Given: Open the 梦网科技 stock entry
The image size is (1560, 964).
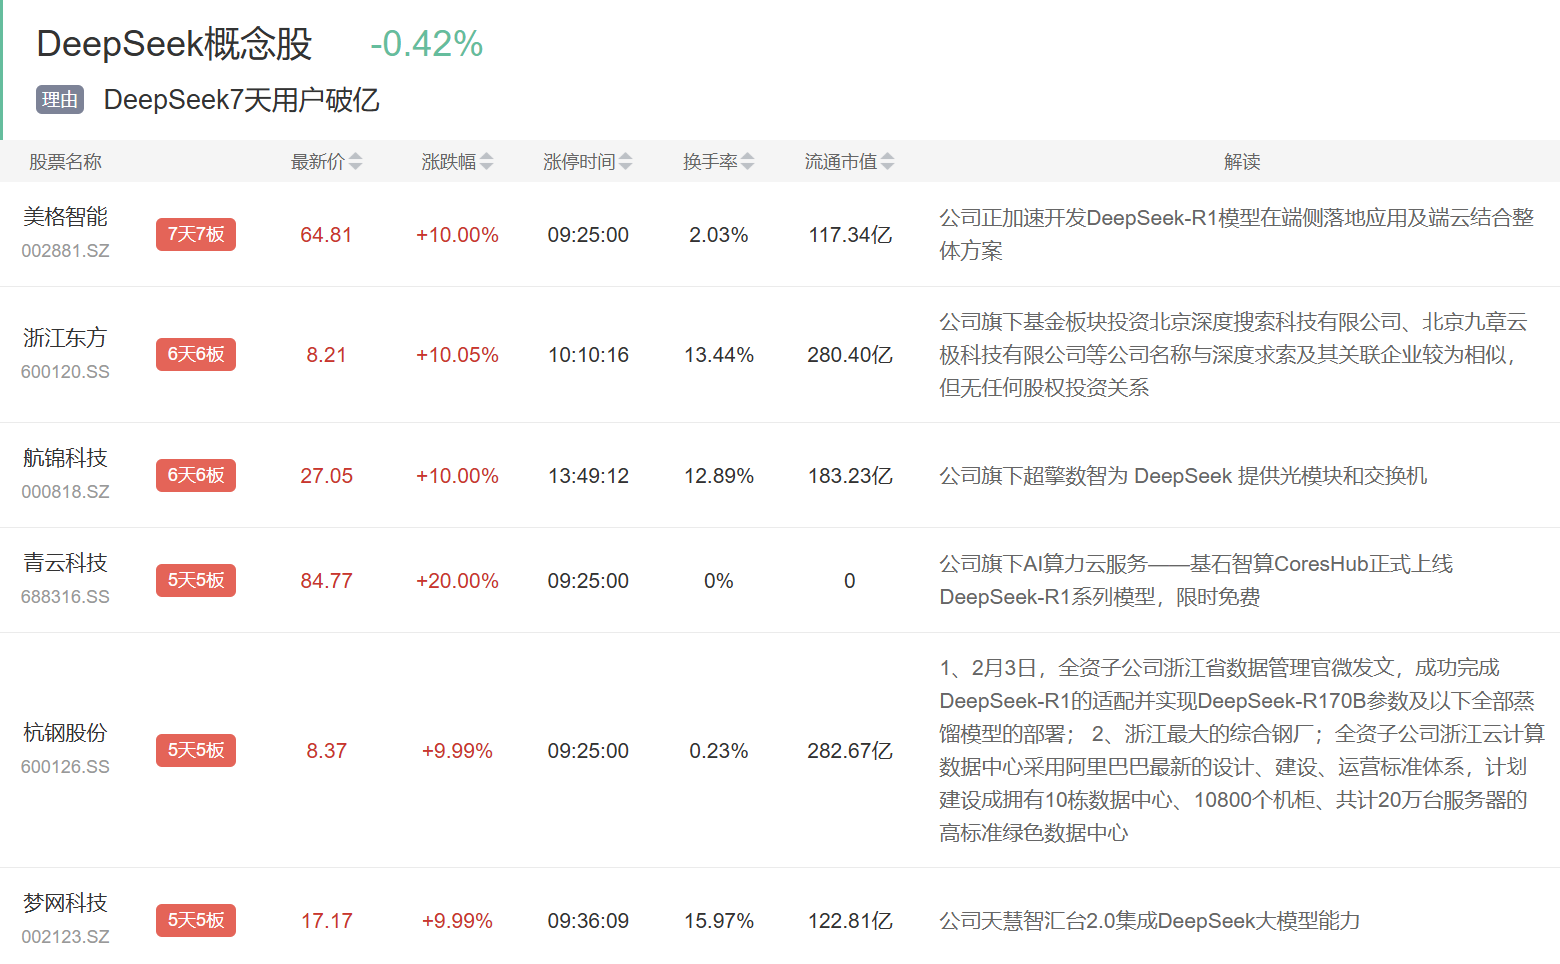Looking at the screenshot, I should 65,903.
